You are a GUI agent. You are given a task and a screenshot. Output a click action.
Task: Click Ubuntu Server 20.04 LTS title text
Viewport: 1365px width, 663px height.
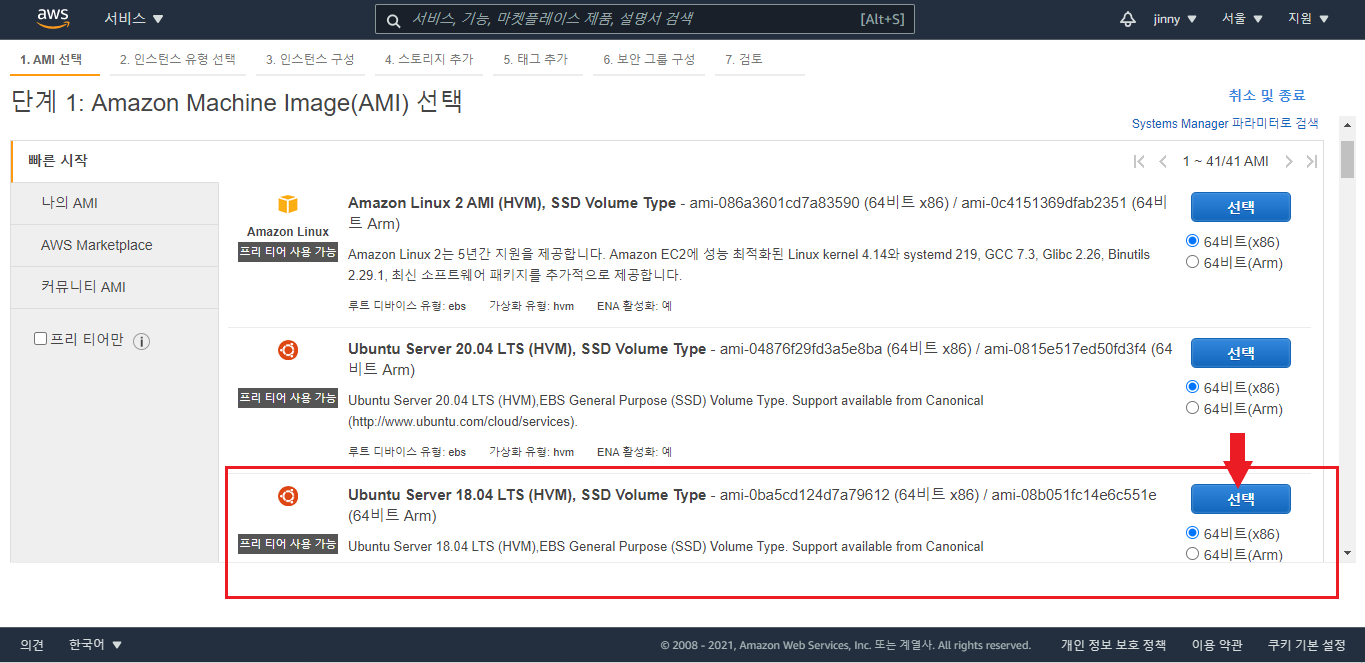tap(527, 349)
